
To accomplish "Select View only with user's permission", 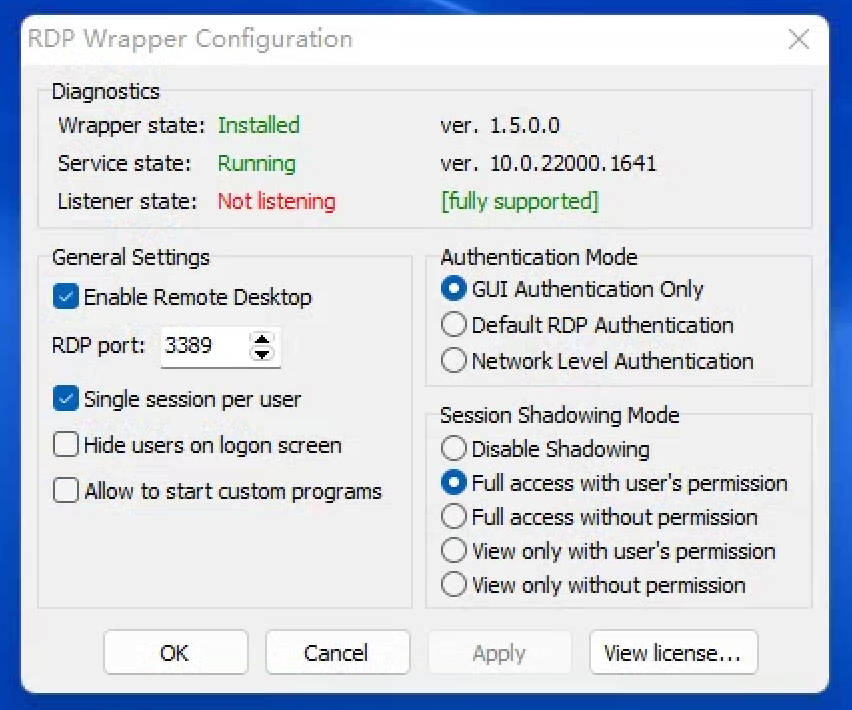I will coord(454,551).
